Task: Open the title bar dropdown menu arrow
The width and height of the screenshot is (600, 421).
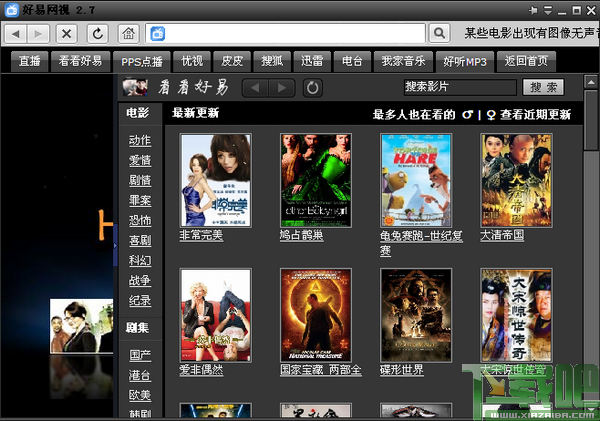Action: click(x=548, y=10)
